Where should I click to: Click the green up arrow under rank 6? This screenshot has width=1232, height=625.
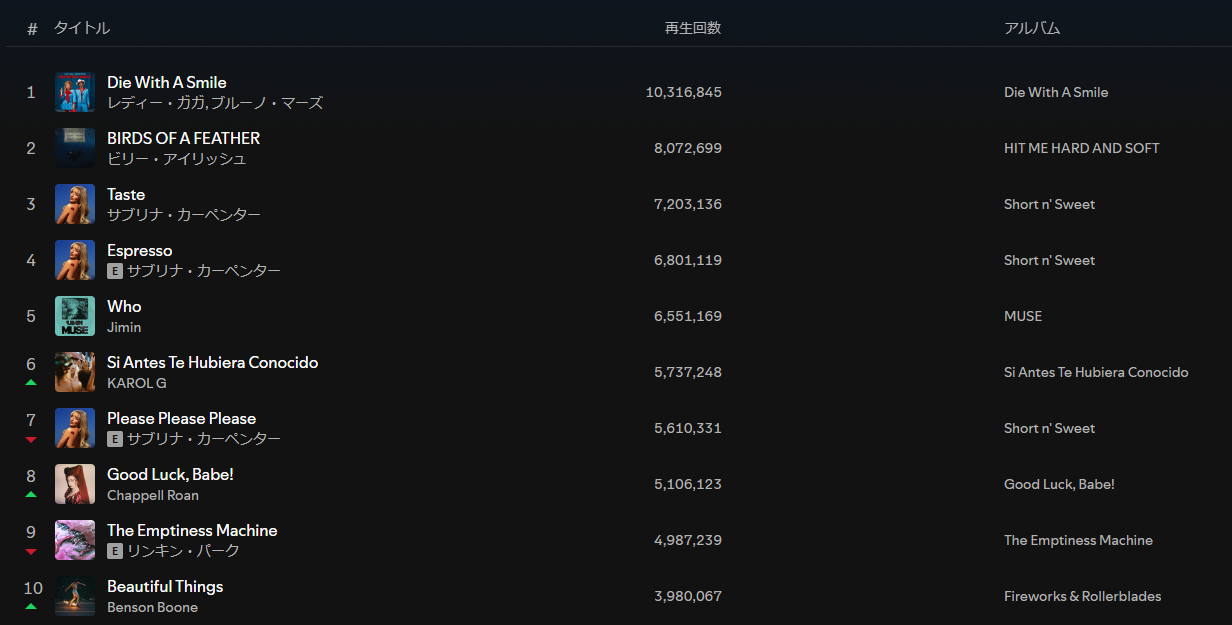(31, 383)
